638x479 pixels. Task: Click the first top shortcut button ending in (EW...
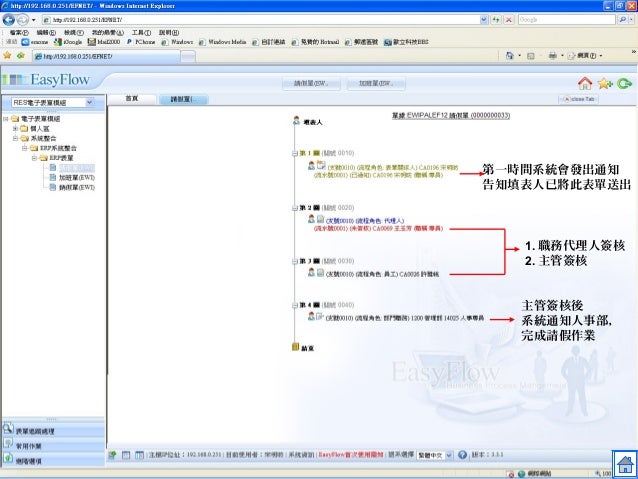311,83
